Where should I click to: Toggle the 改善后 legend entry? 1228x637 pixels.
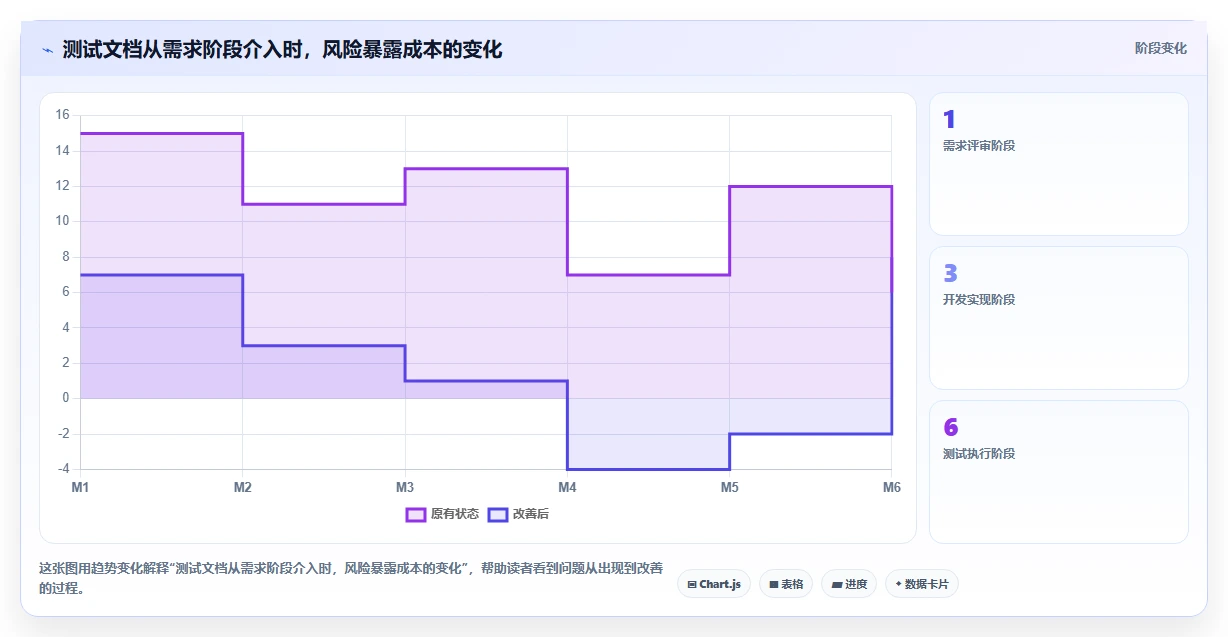coord(518,514)
